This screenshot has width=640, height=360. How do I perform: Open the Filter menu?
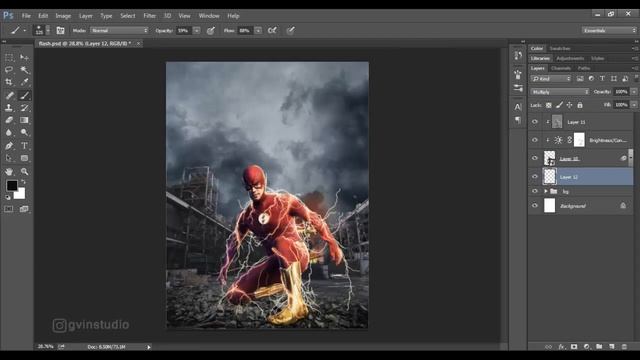click(x=149, y=16)
